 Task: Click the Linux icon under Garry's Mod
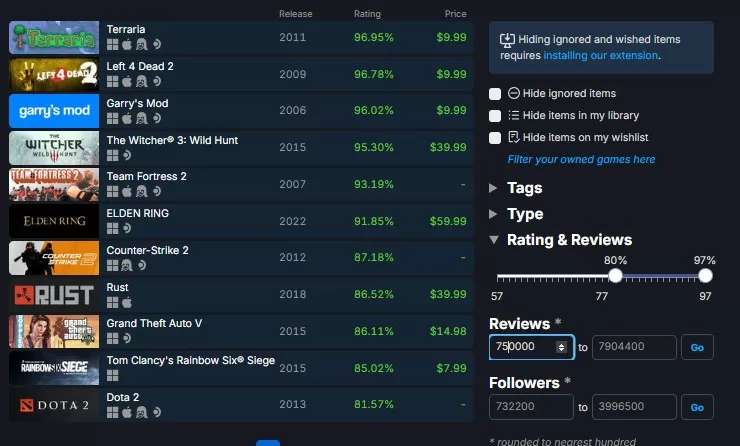(141, 118)
